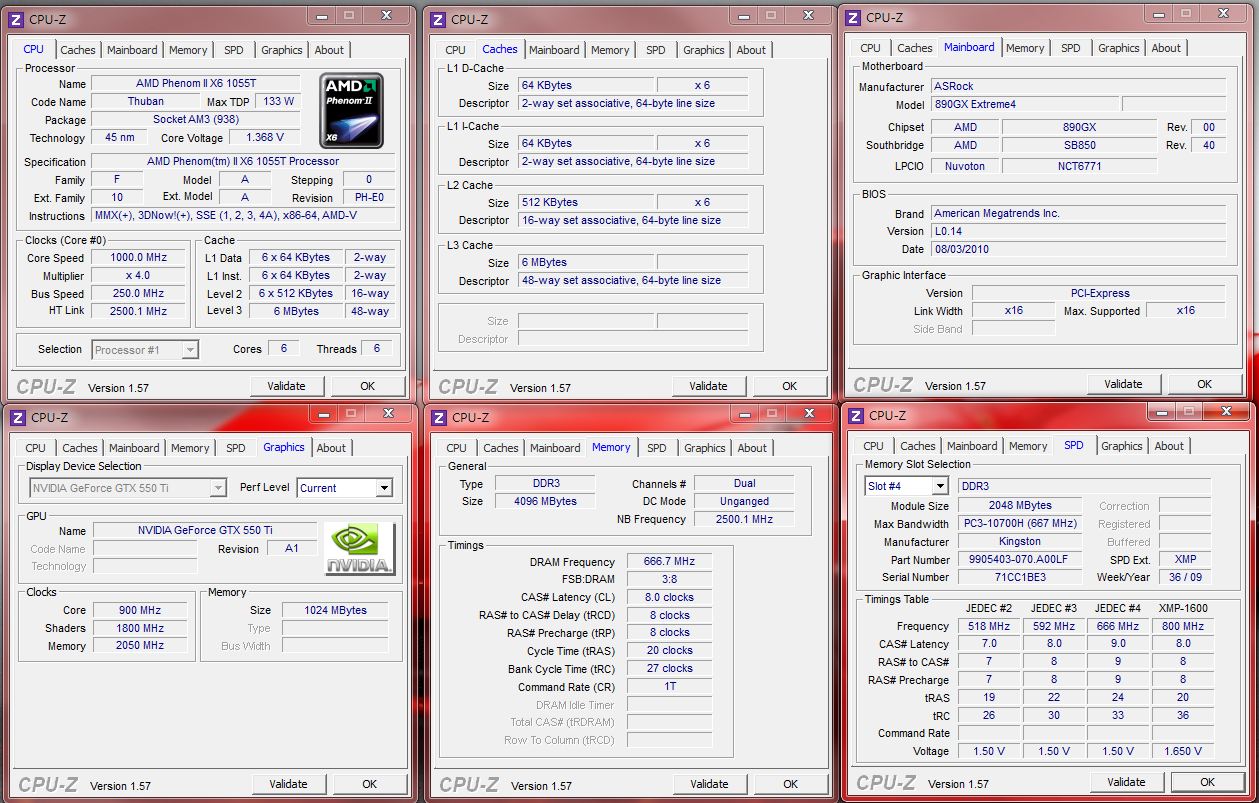Click OK in the Memory window
This screenshot has width=1259, height=803.
pos(790,784)
